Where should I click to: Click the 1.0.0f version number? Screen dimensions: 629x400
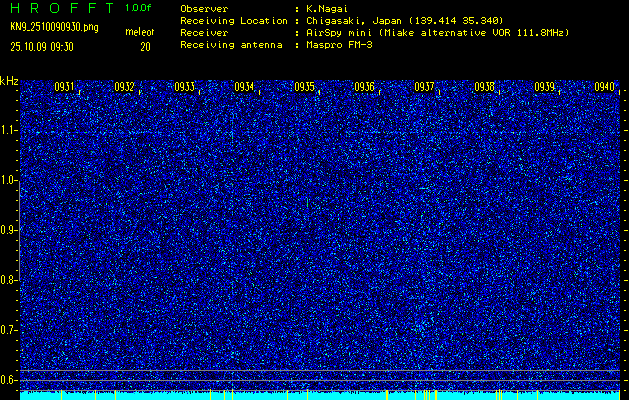[139, 7]
